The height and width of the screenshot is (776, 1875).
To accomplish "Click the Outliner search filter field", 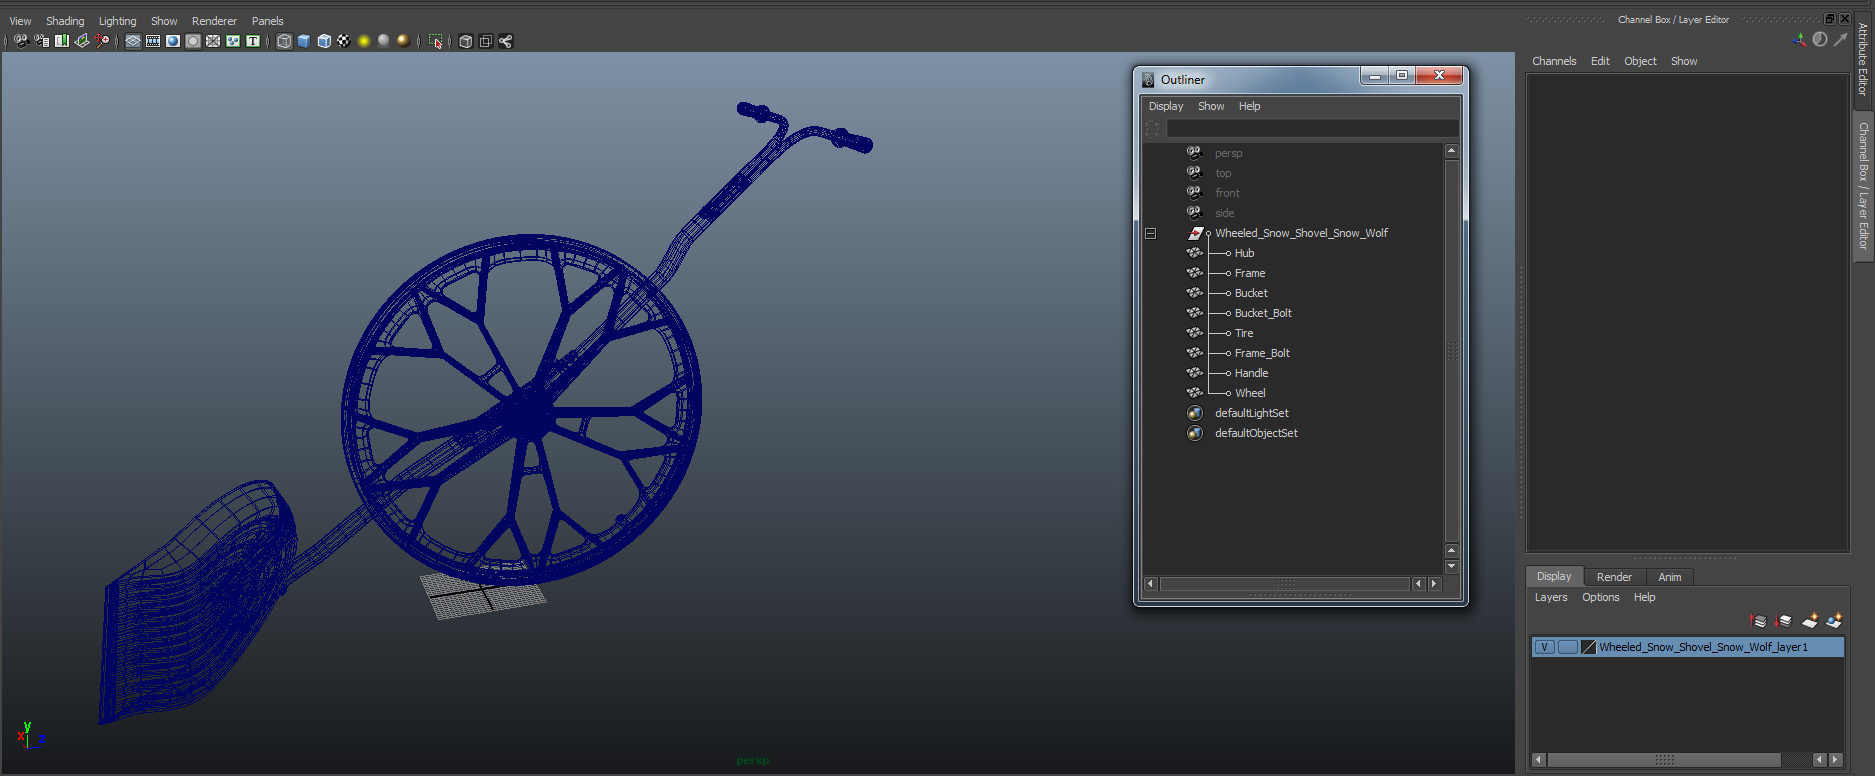I will [1311, 129].
